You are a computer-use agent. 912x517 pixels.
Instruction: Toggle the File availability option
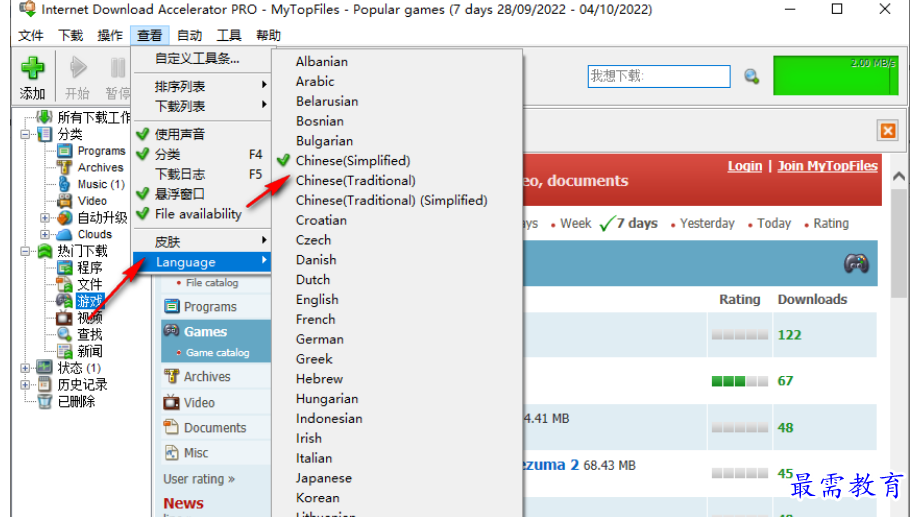click(x=202, y=213)
